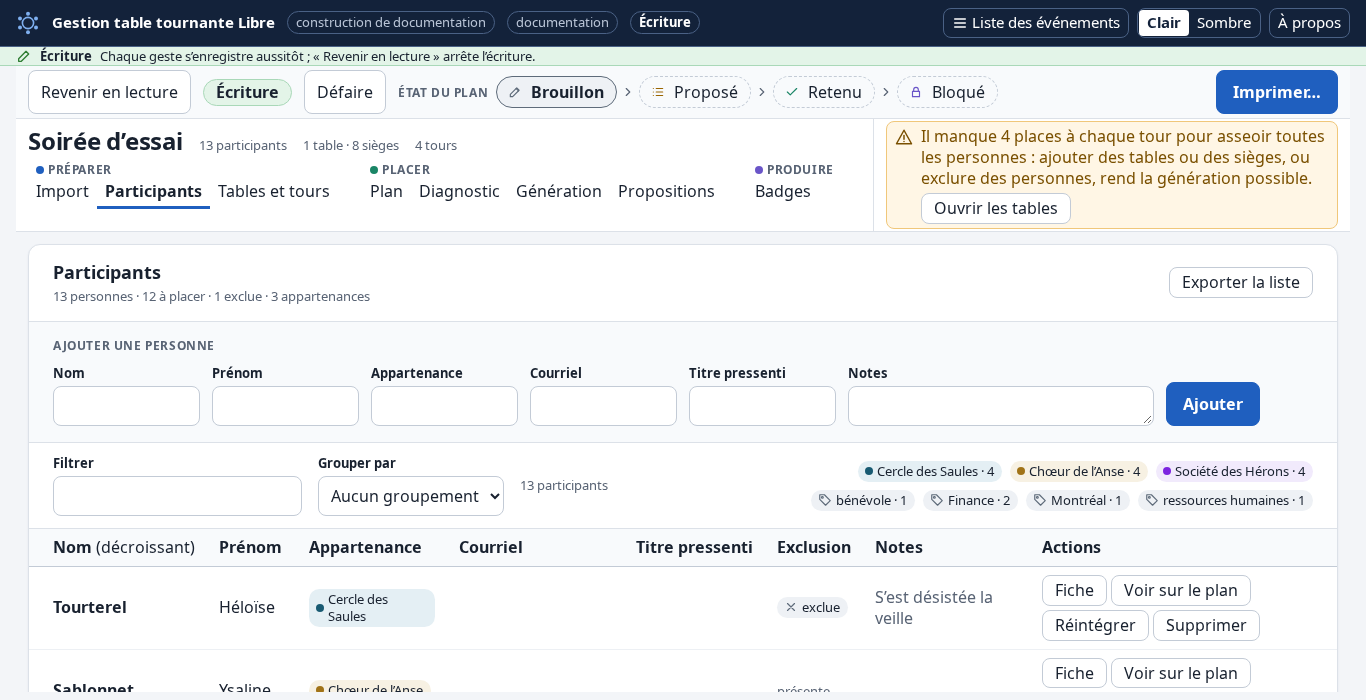The height and width of the screenshot is (700, 1366).
Task: Click the Finance tag chip
Action: (x=970, y=500)
